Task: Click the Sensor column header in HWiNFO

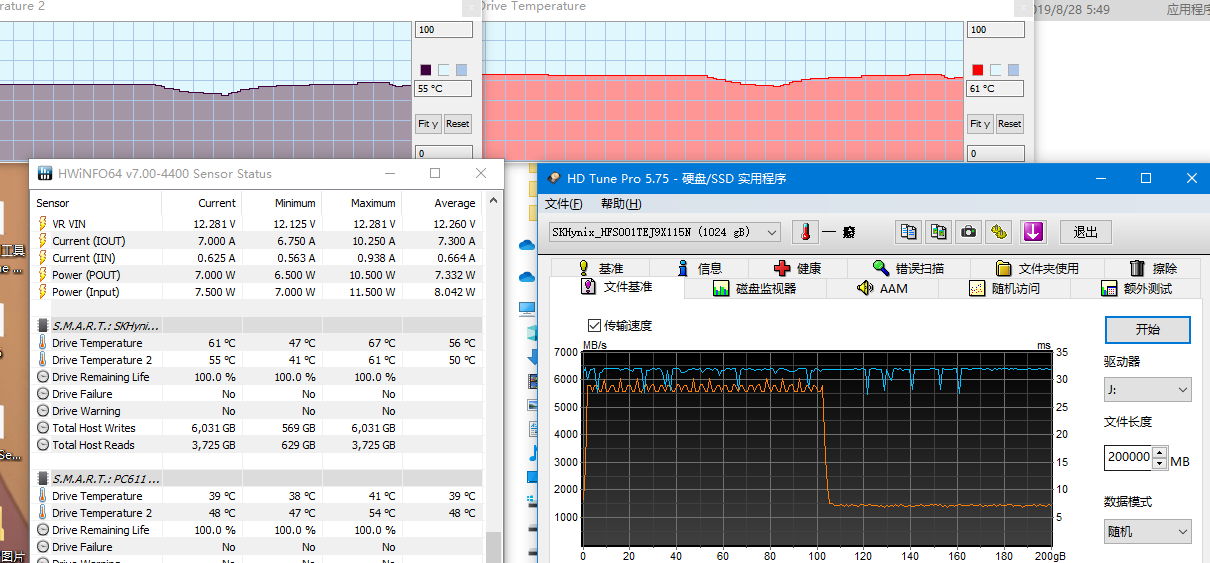Action: [97, 203]
